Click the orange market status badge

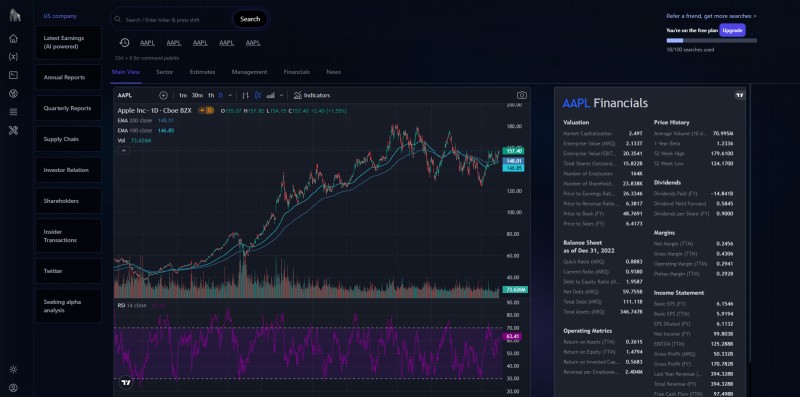pos(206,110)
